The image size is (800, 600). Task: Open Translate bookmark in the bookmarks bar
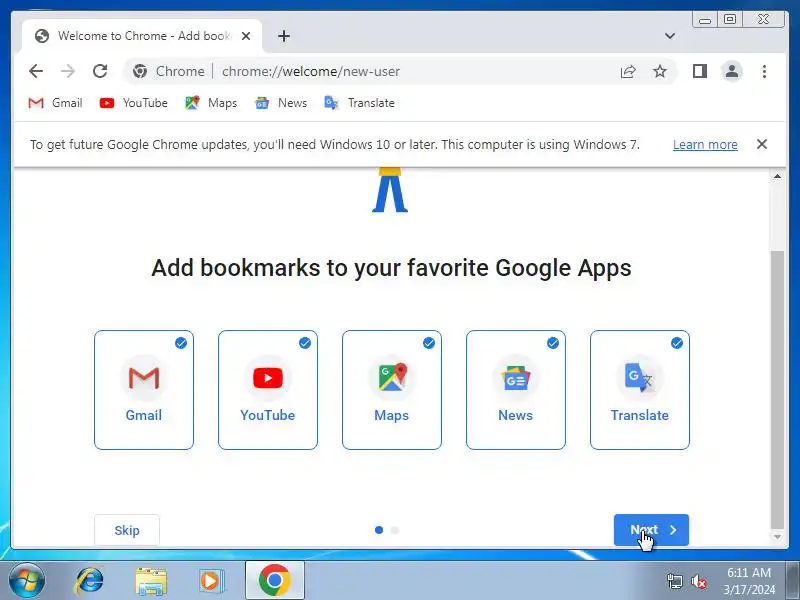point(360,103)
